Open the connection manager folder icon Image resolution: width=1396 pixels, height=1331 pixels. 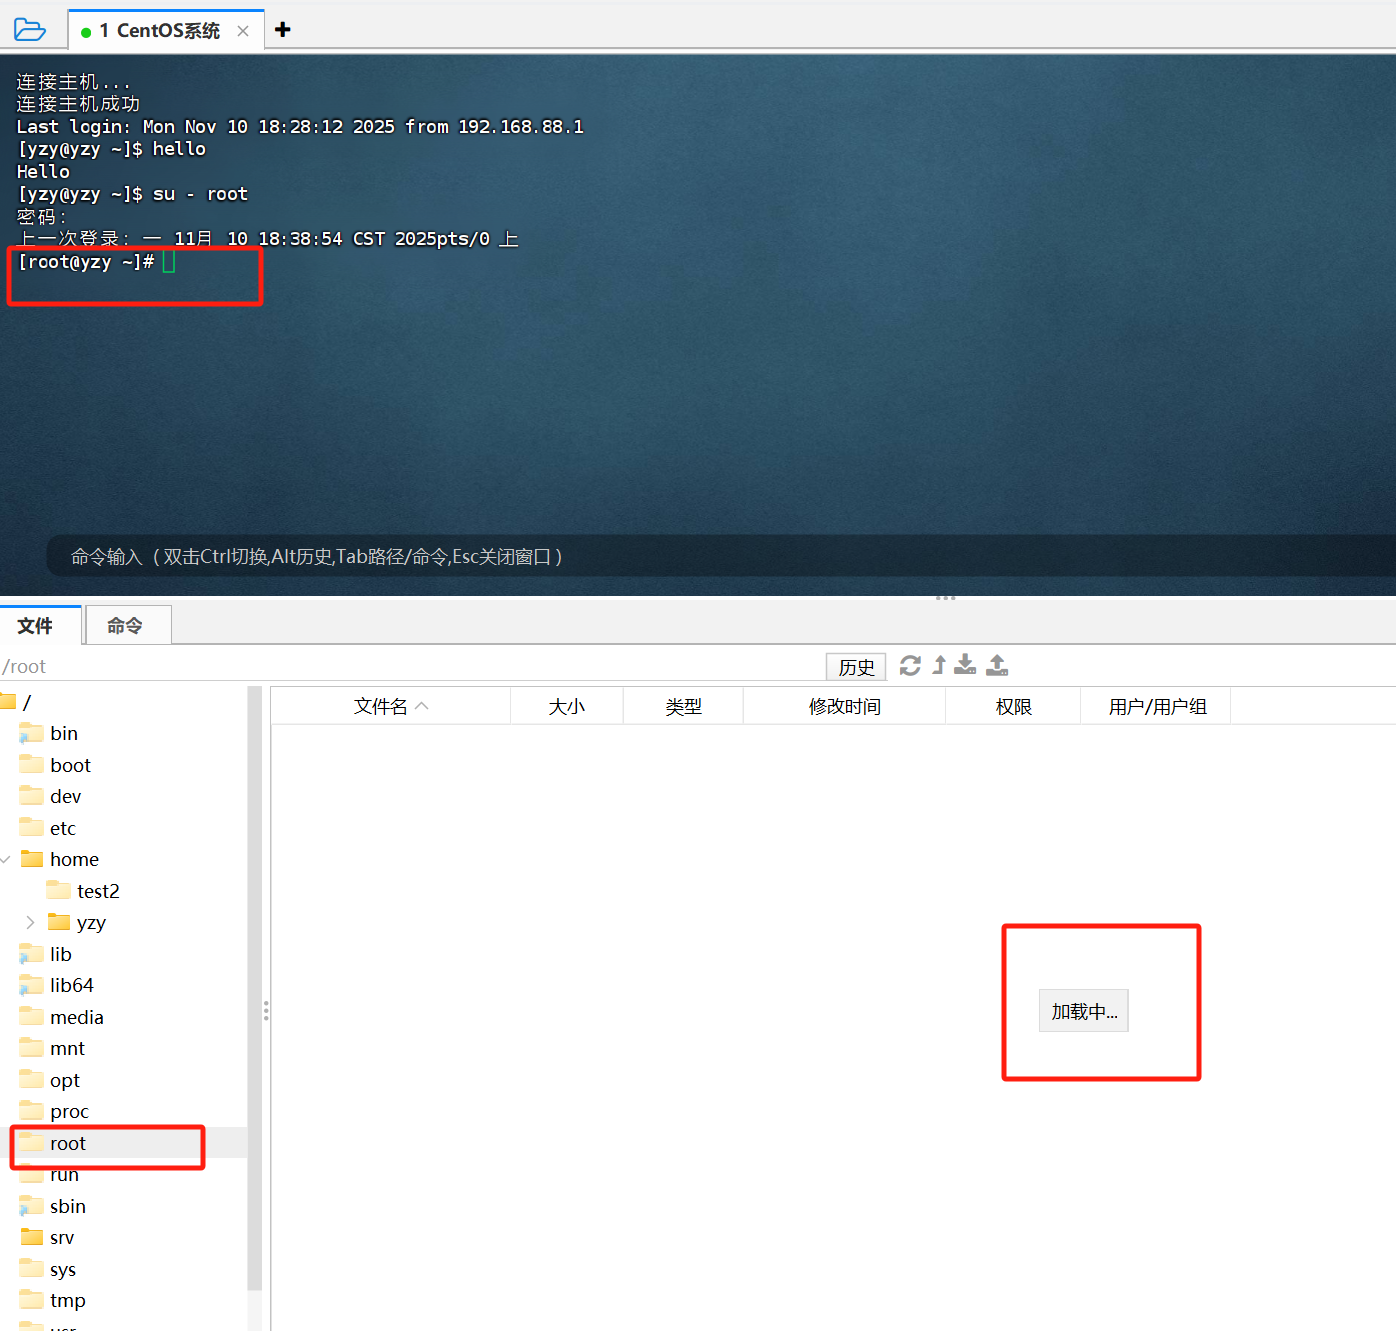pyautogui.click(x=30, y=29)
